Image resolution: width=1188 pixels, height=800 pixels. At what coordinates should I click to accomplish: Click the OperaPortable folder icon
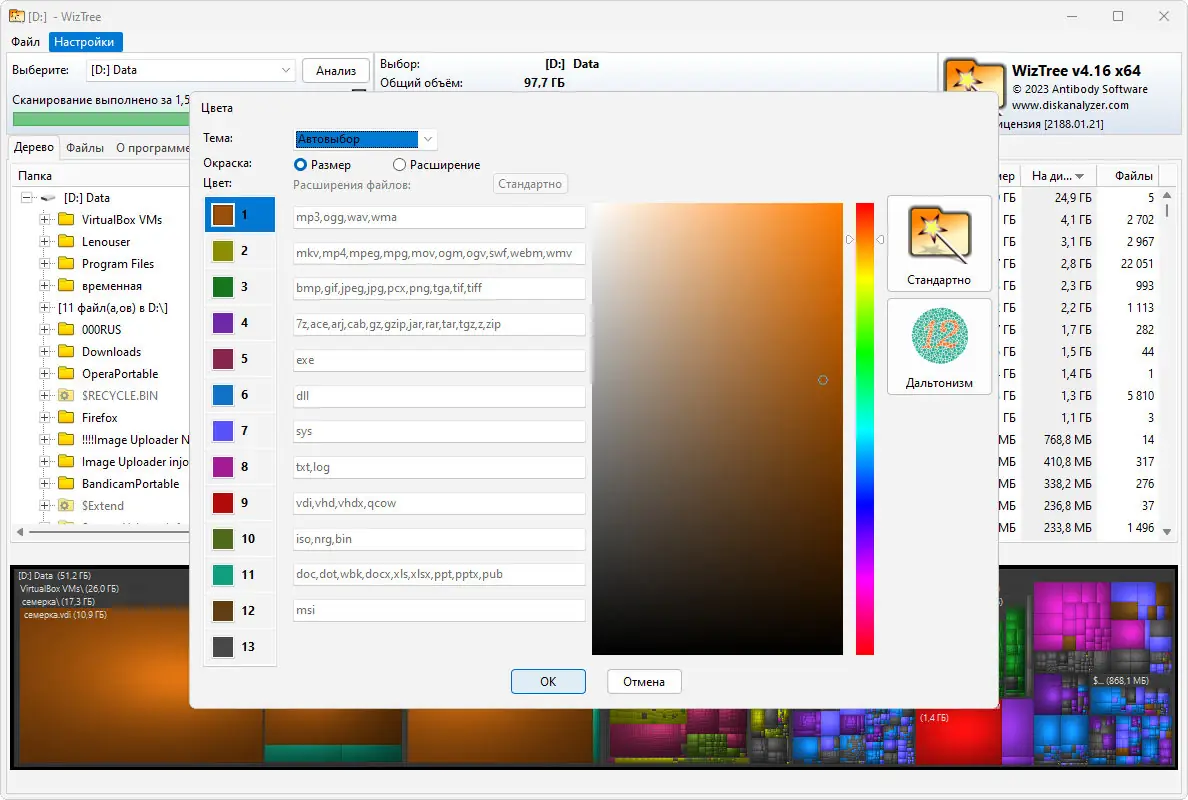[x=66, y=373]
